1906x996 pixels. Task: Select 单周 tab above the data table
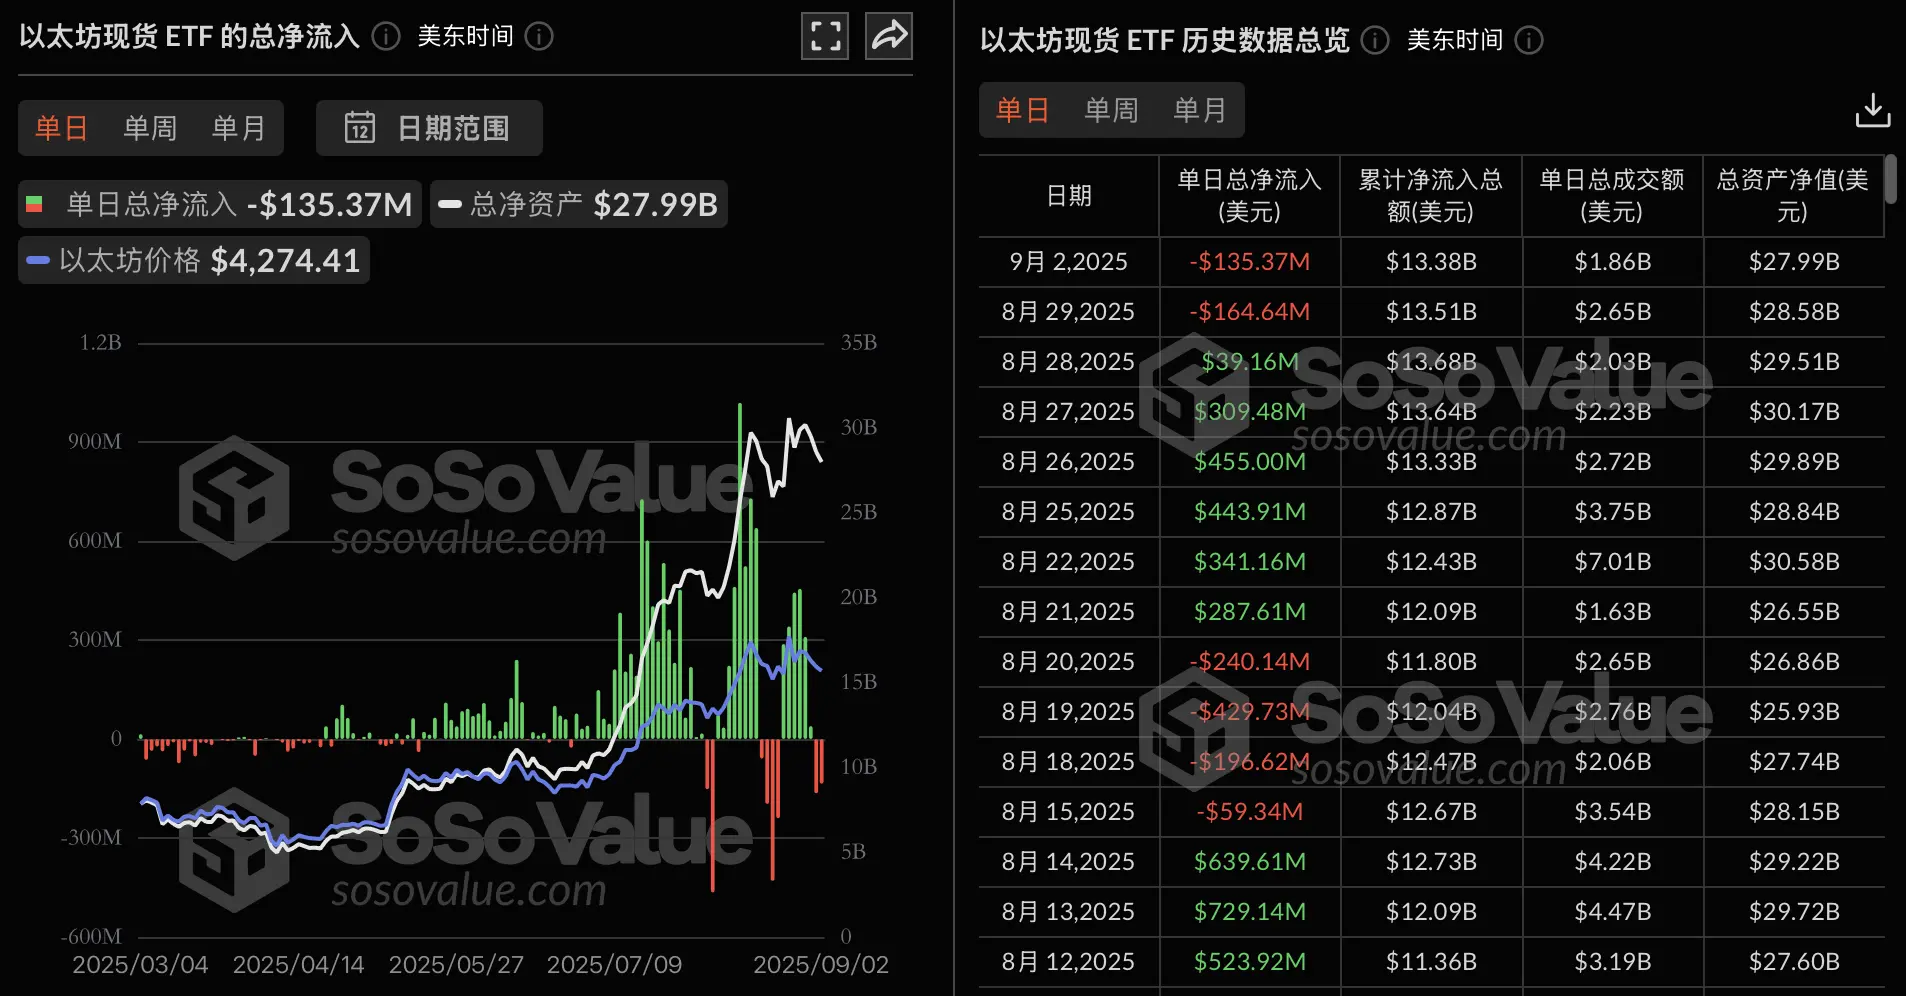pos(1110,110)
